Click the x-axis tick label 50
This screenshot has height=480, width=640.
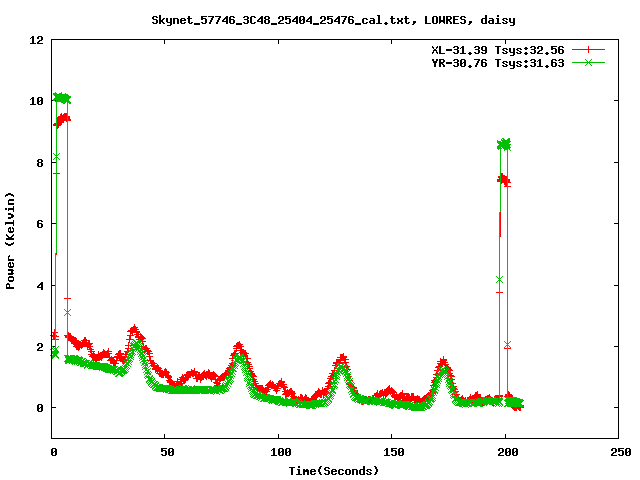coord(167,452)
